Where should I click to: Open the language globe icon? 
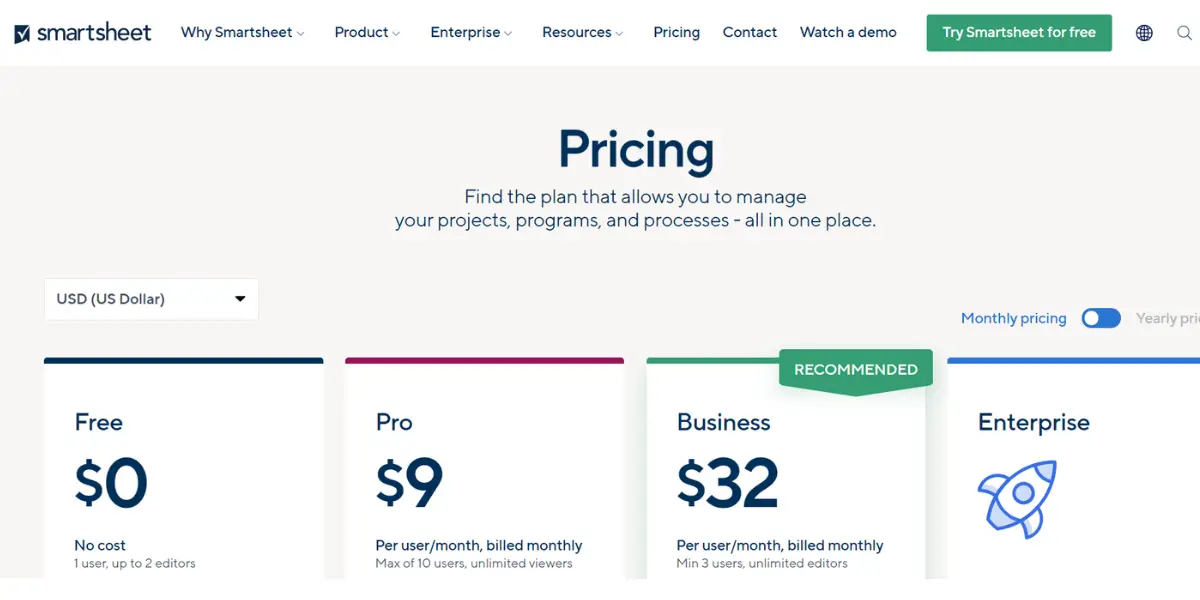click(1144, 33)
